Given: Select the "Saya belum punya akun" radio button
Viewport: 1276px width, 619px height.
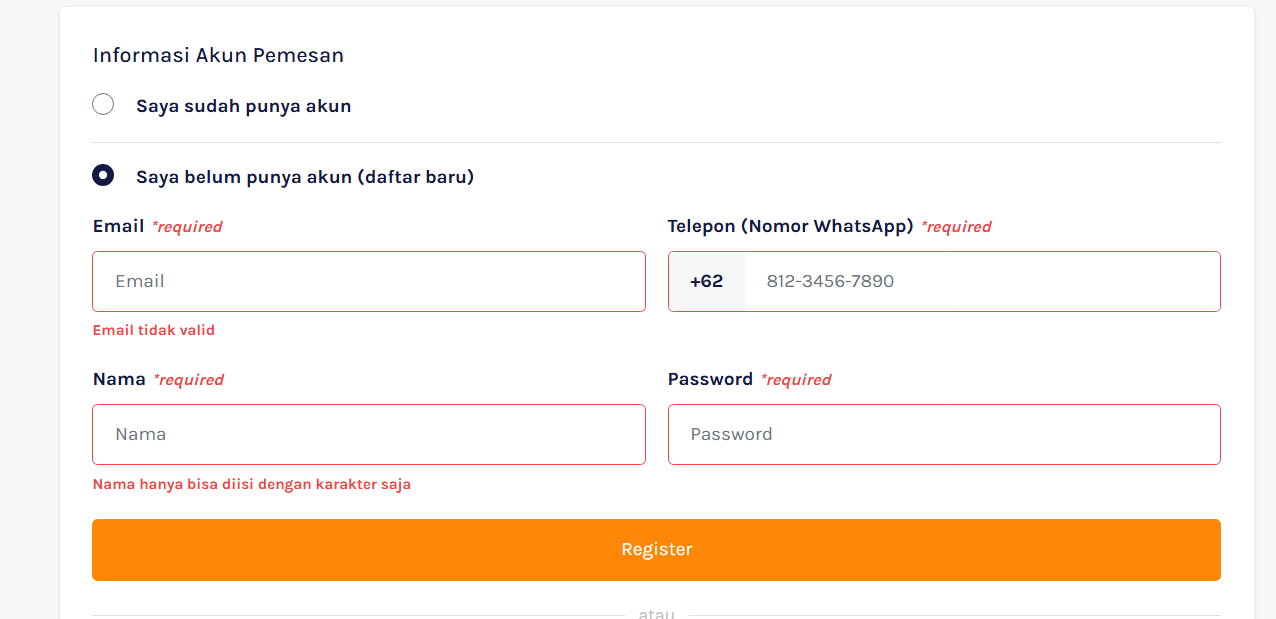Looking at the screenshot, I should coord(103,176).
